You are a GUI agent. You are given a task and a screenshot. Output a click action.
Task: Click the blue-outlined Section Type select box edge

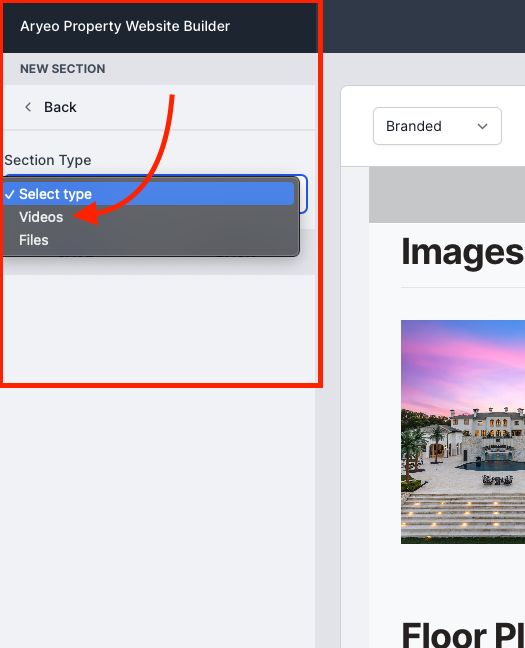303,194
